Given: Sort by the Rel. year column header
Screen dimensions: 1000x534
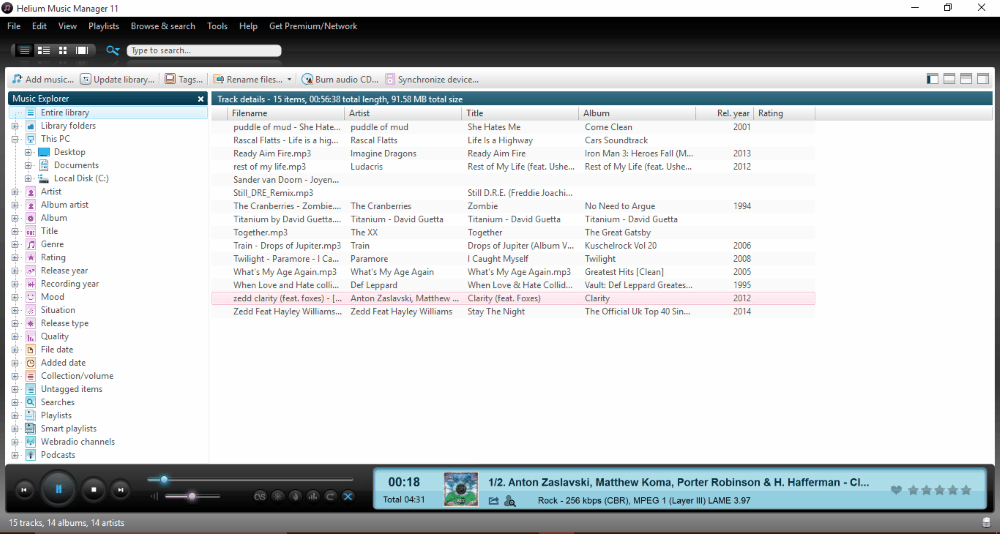Looking at the screenshot, I should coord(724,113).
